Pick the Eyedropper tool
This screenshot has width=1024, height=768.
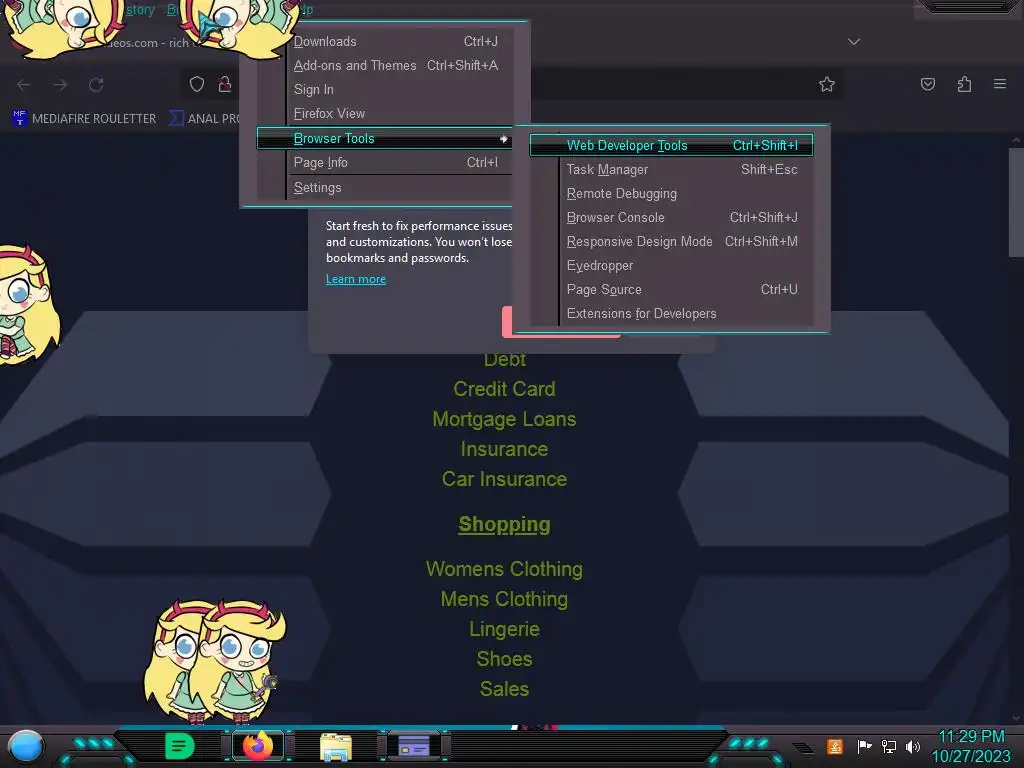tap(671, 266)
